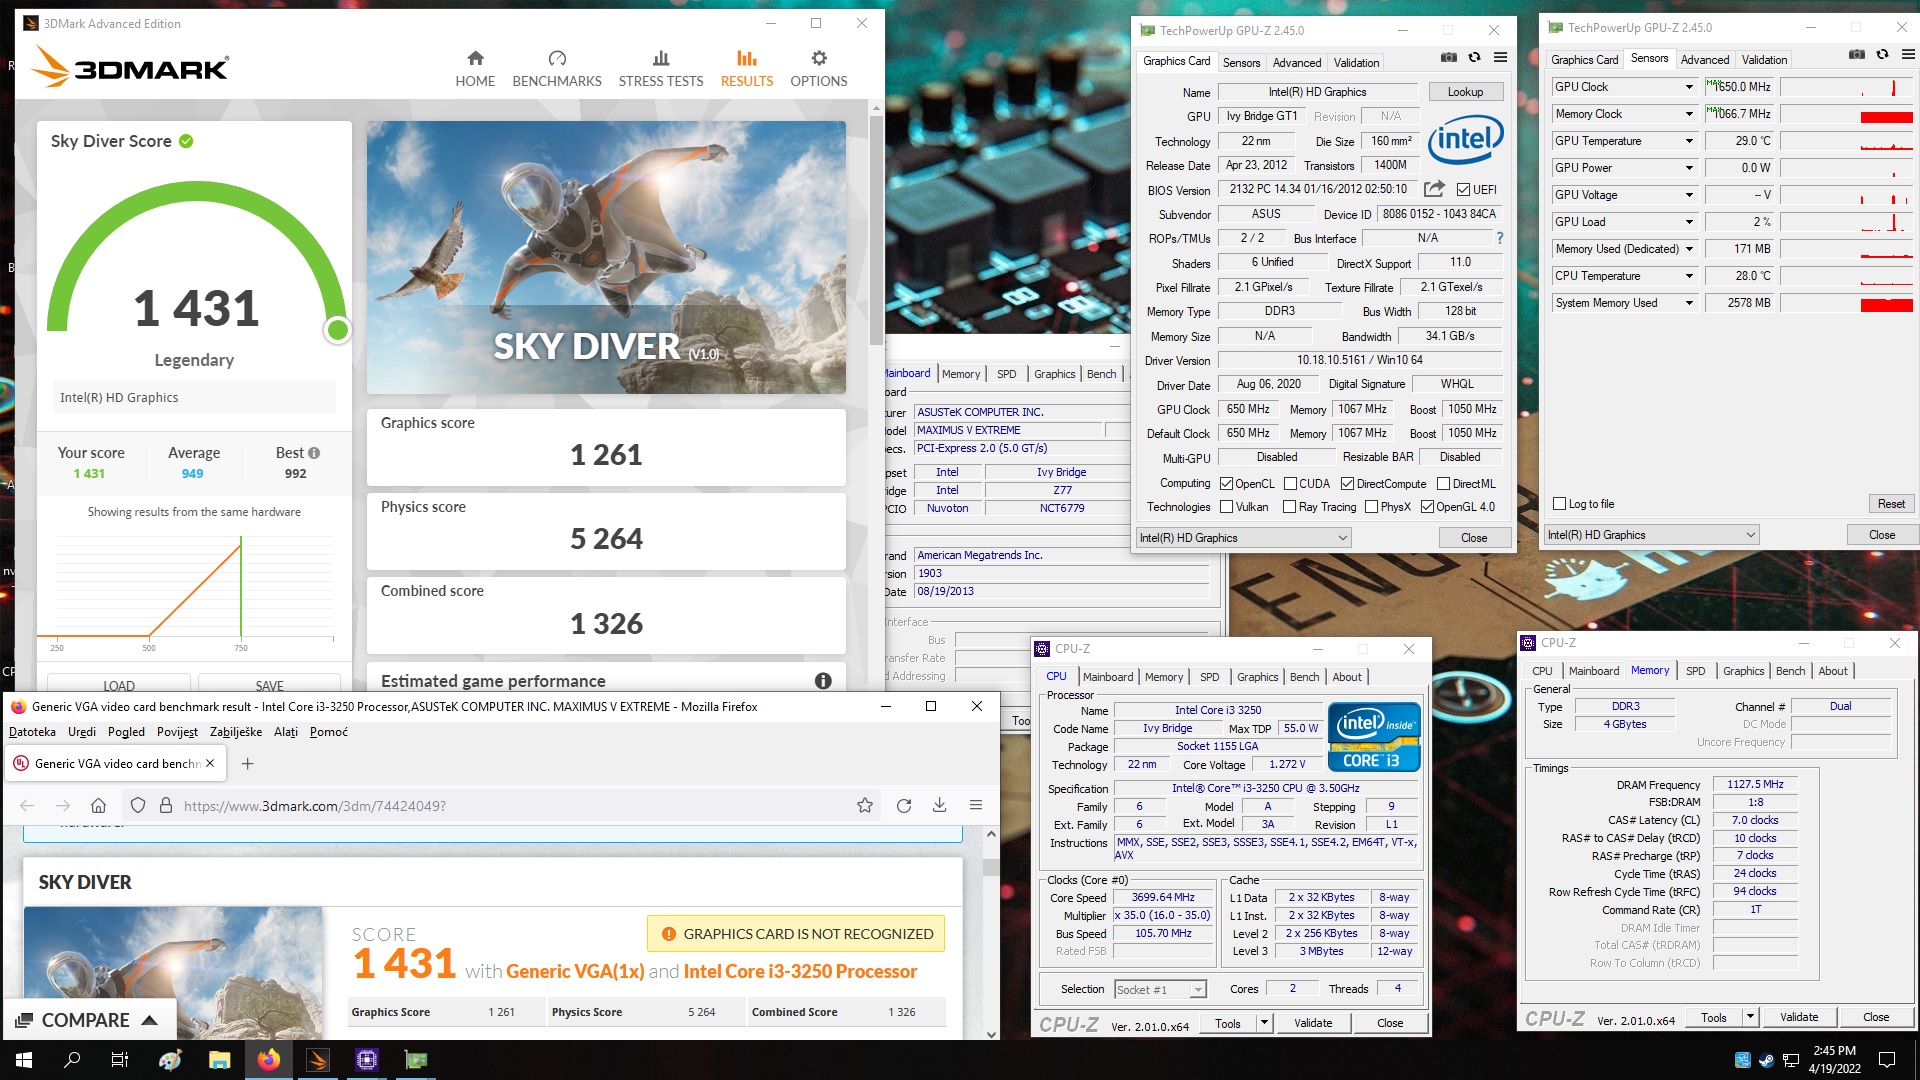Image resolution: width=1920 pixels, height=1080 pixels.
Task: Refresh GPU-Z Sensors window
Action: [x=1882, y=55]
